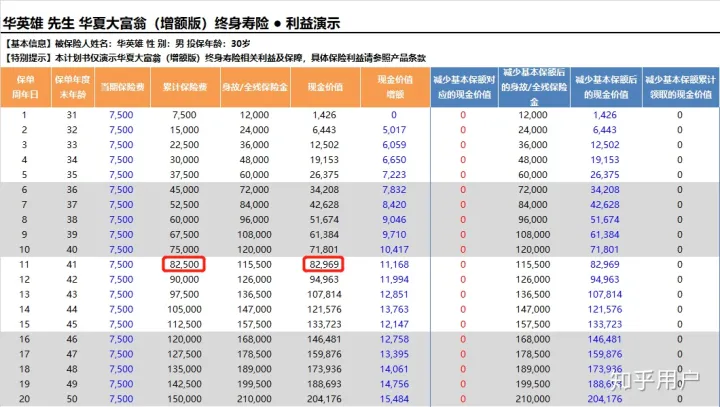
Task: Click the 减少基本保额累计领取的现金价值 blue header
Action: pyautogui.click(x=681, y=87)
